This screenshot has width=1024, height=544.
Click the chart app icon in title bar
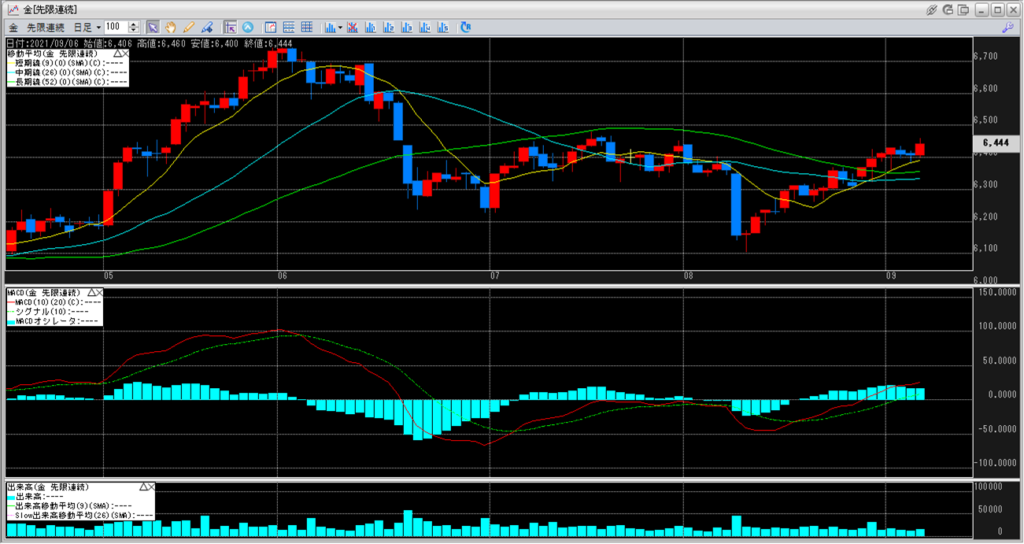point(12,10)
